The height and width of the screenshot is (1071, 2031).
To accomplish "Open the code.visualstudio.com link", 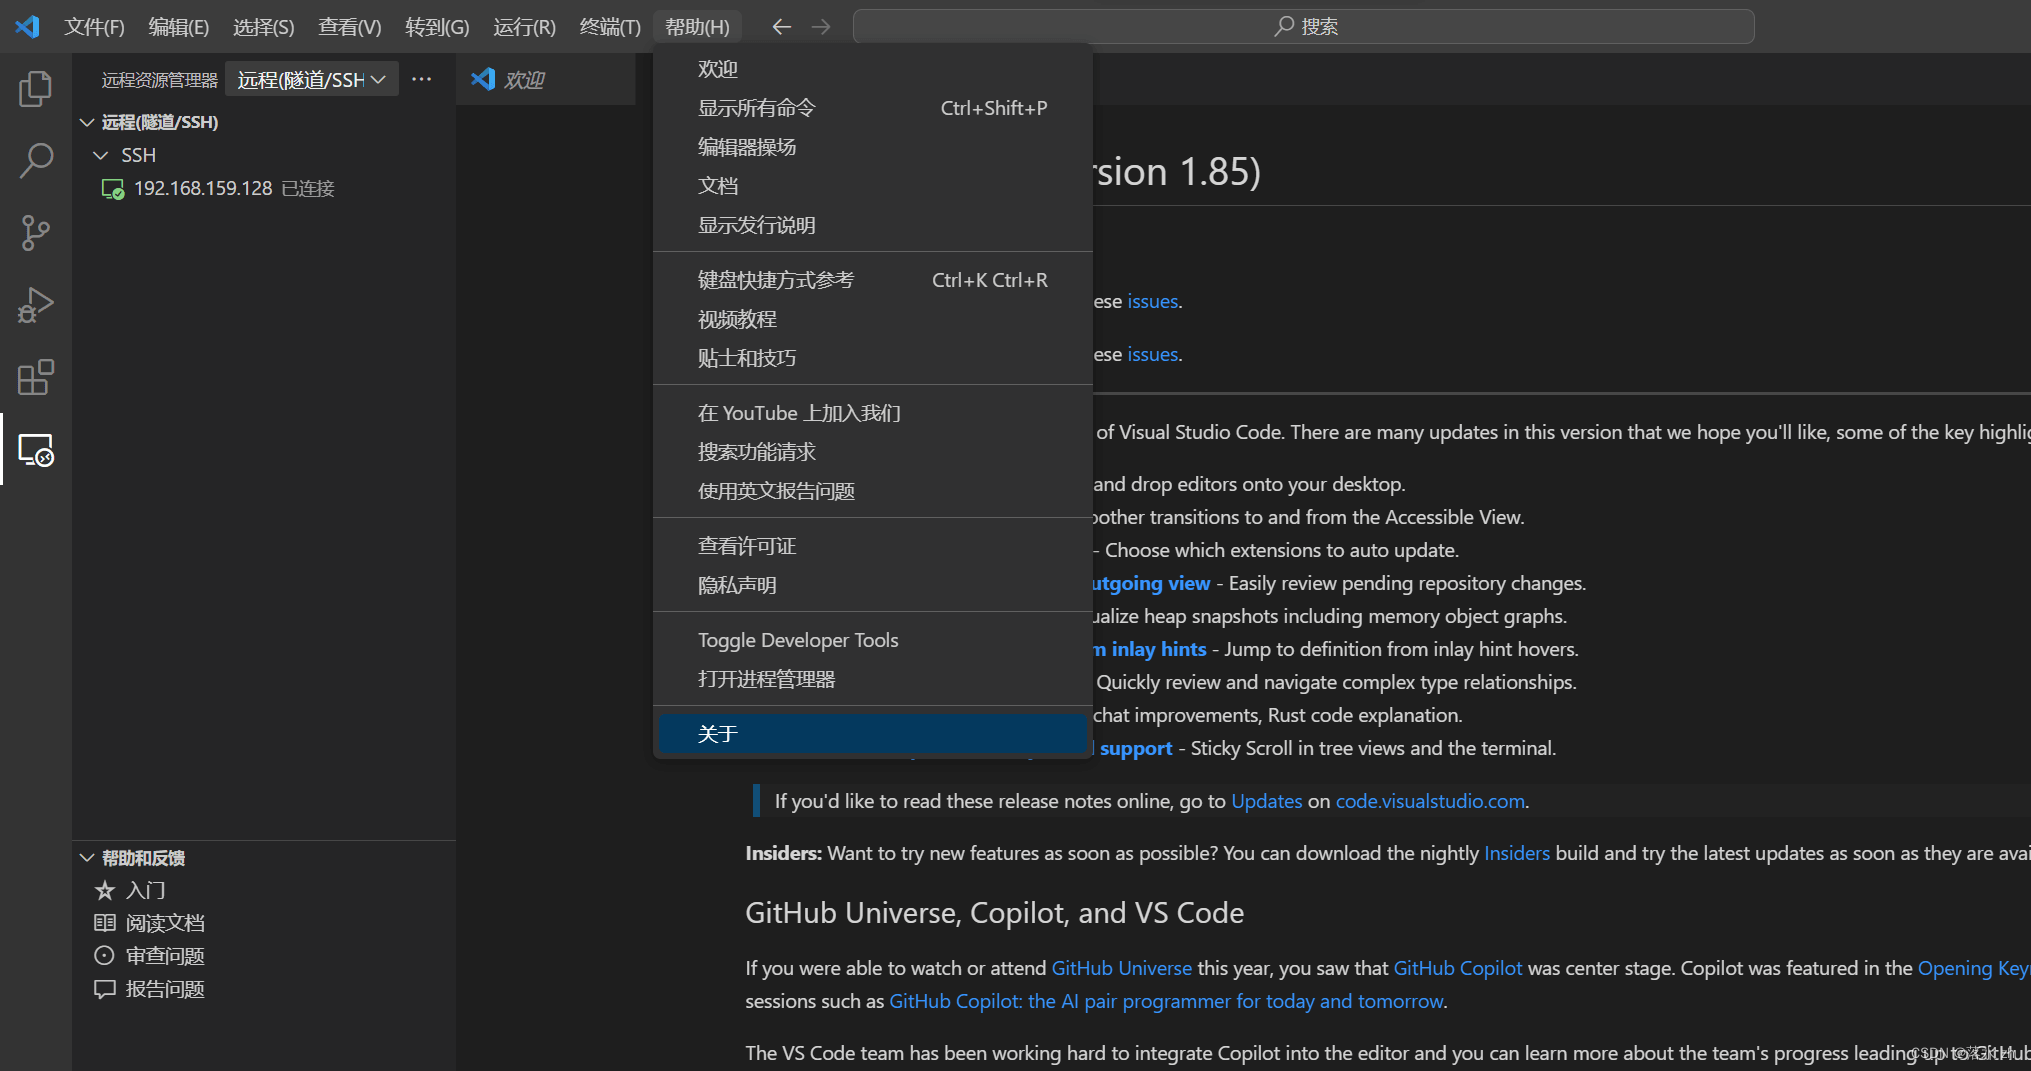I will [x=1430, y=801].
